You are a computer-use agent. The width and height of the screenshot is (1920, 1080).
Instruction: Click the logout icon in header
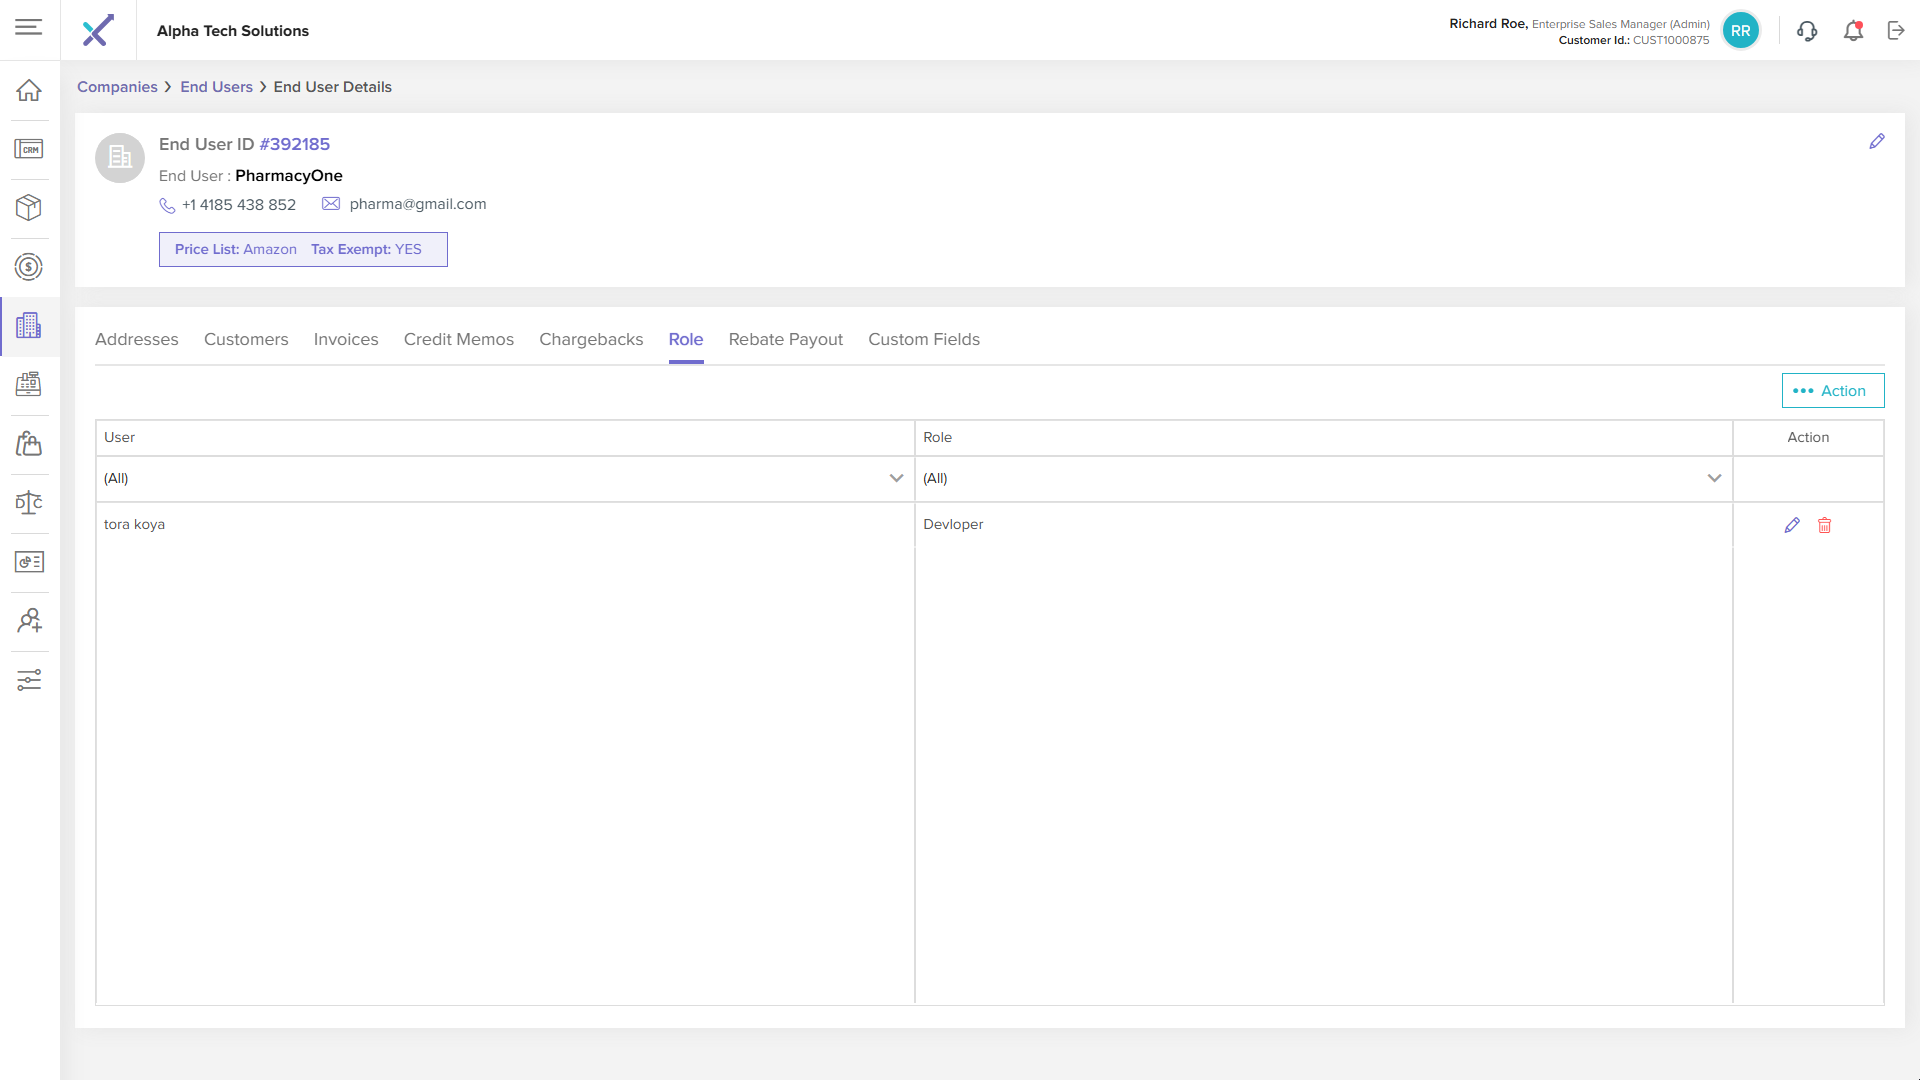click(1896, 31)
